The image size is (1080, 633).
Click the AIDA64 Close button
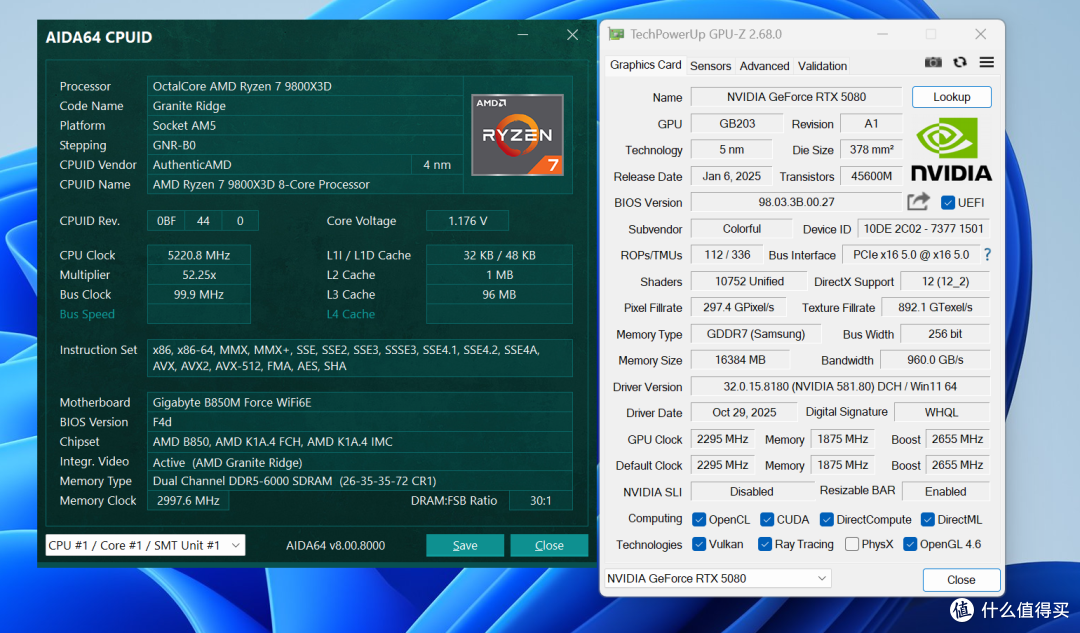click(549, 546)
